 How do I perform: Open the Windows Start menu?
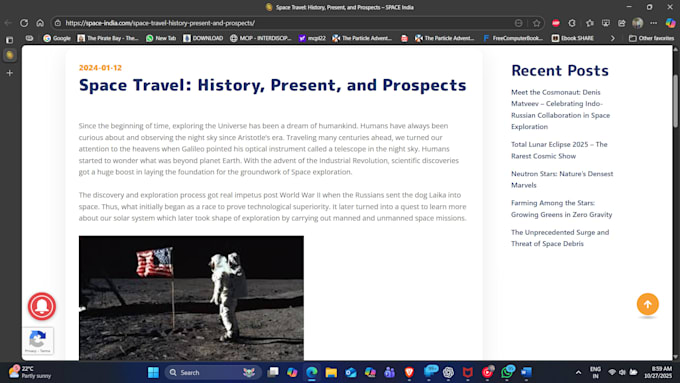(x=153, y=373)
